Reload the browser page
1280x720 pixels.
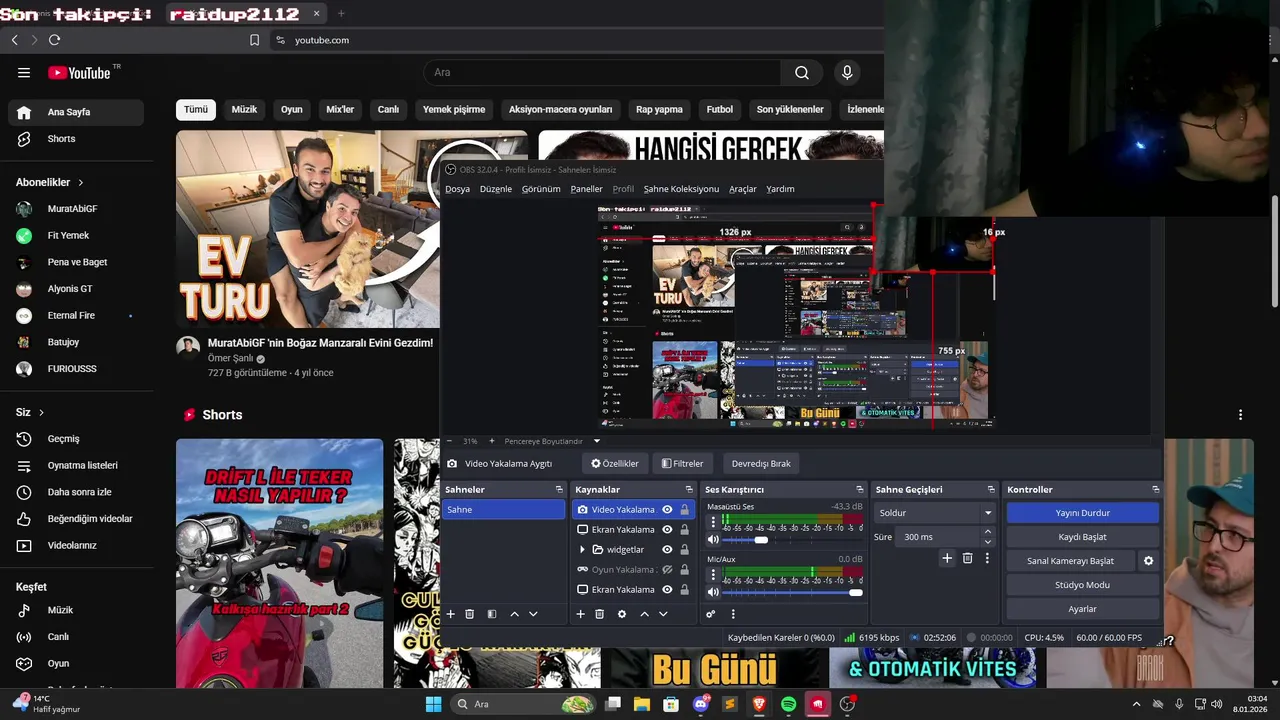(54, 40)
